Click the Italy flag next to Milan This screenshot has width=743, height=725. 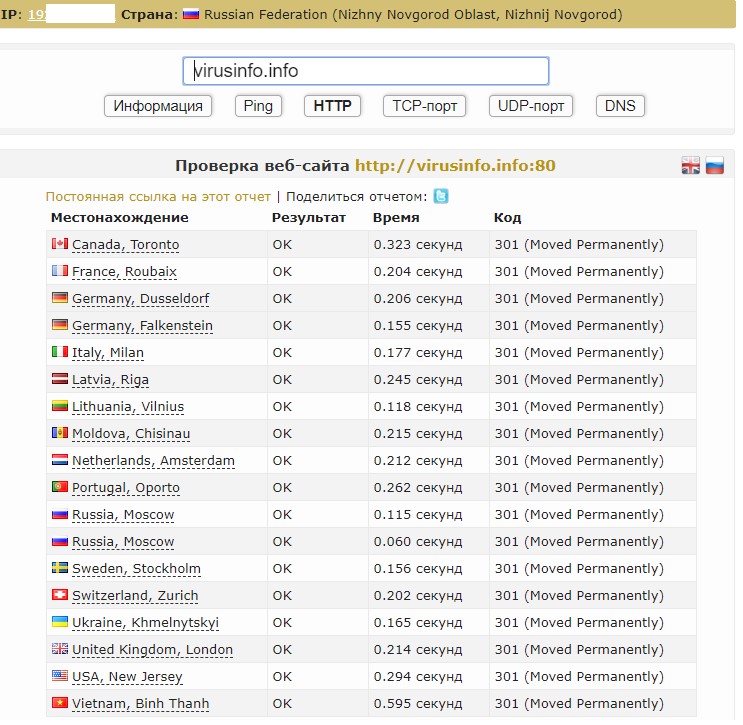pyautogui.click(x=60, y=352)
